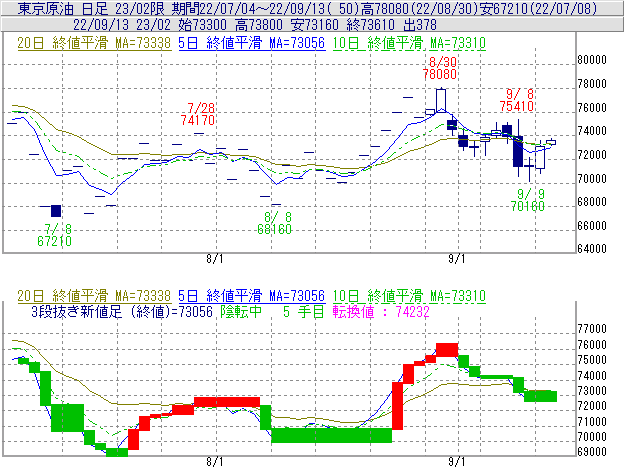Image resolution: width=624 pixels, height=475 pixels.
Task: Click the red block at lower chart peak
Action: click(447, 349)
